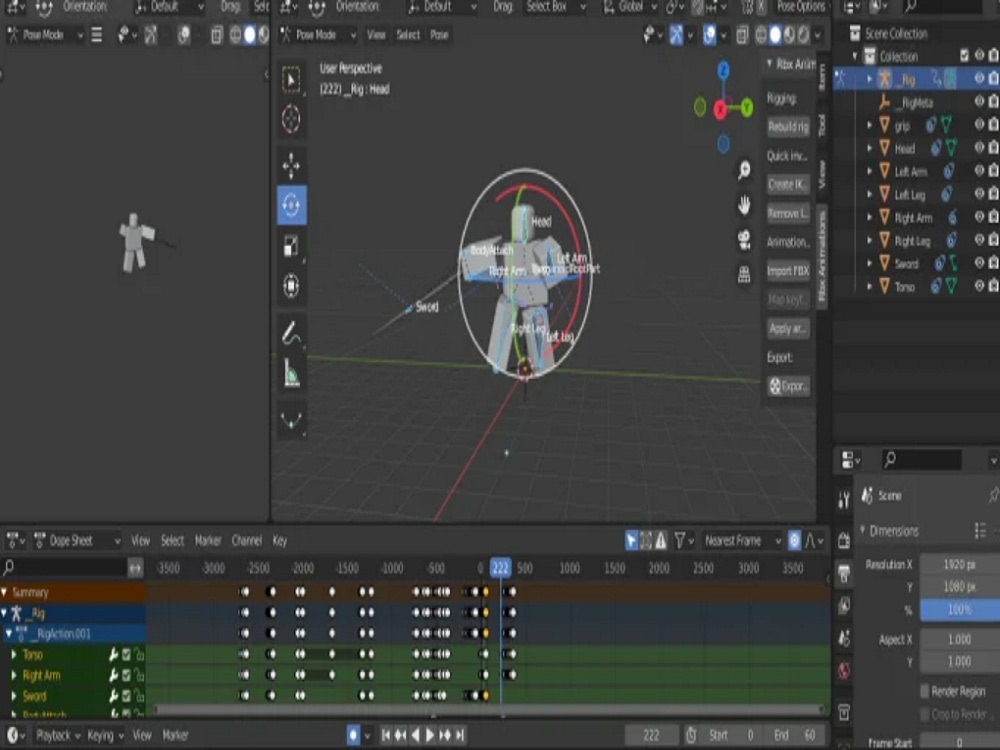The width and height of the screenshot is (1000, 750).
Task: Open the viewport Select menu
Action: tap(408, 34)
